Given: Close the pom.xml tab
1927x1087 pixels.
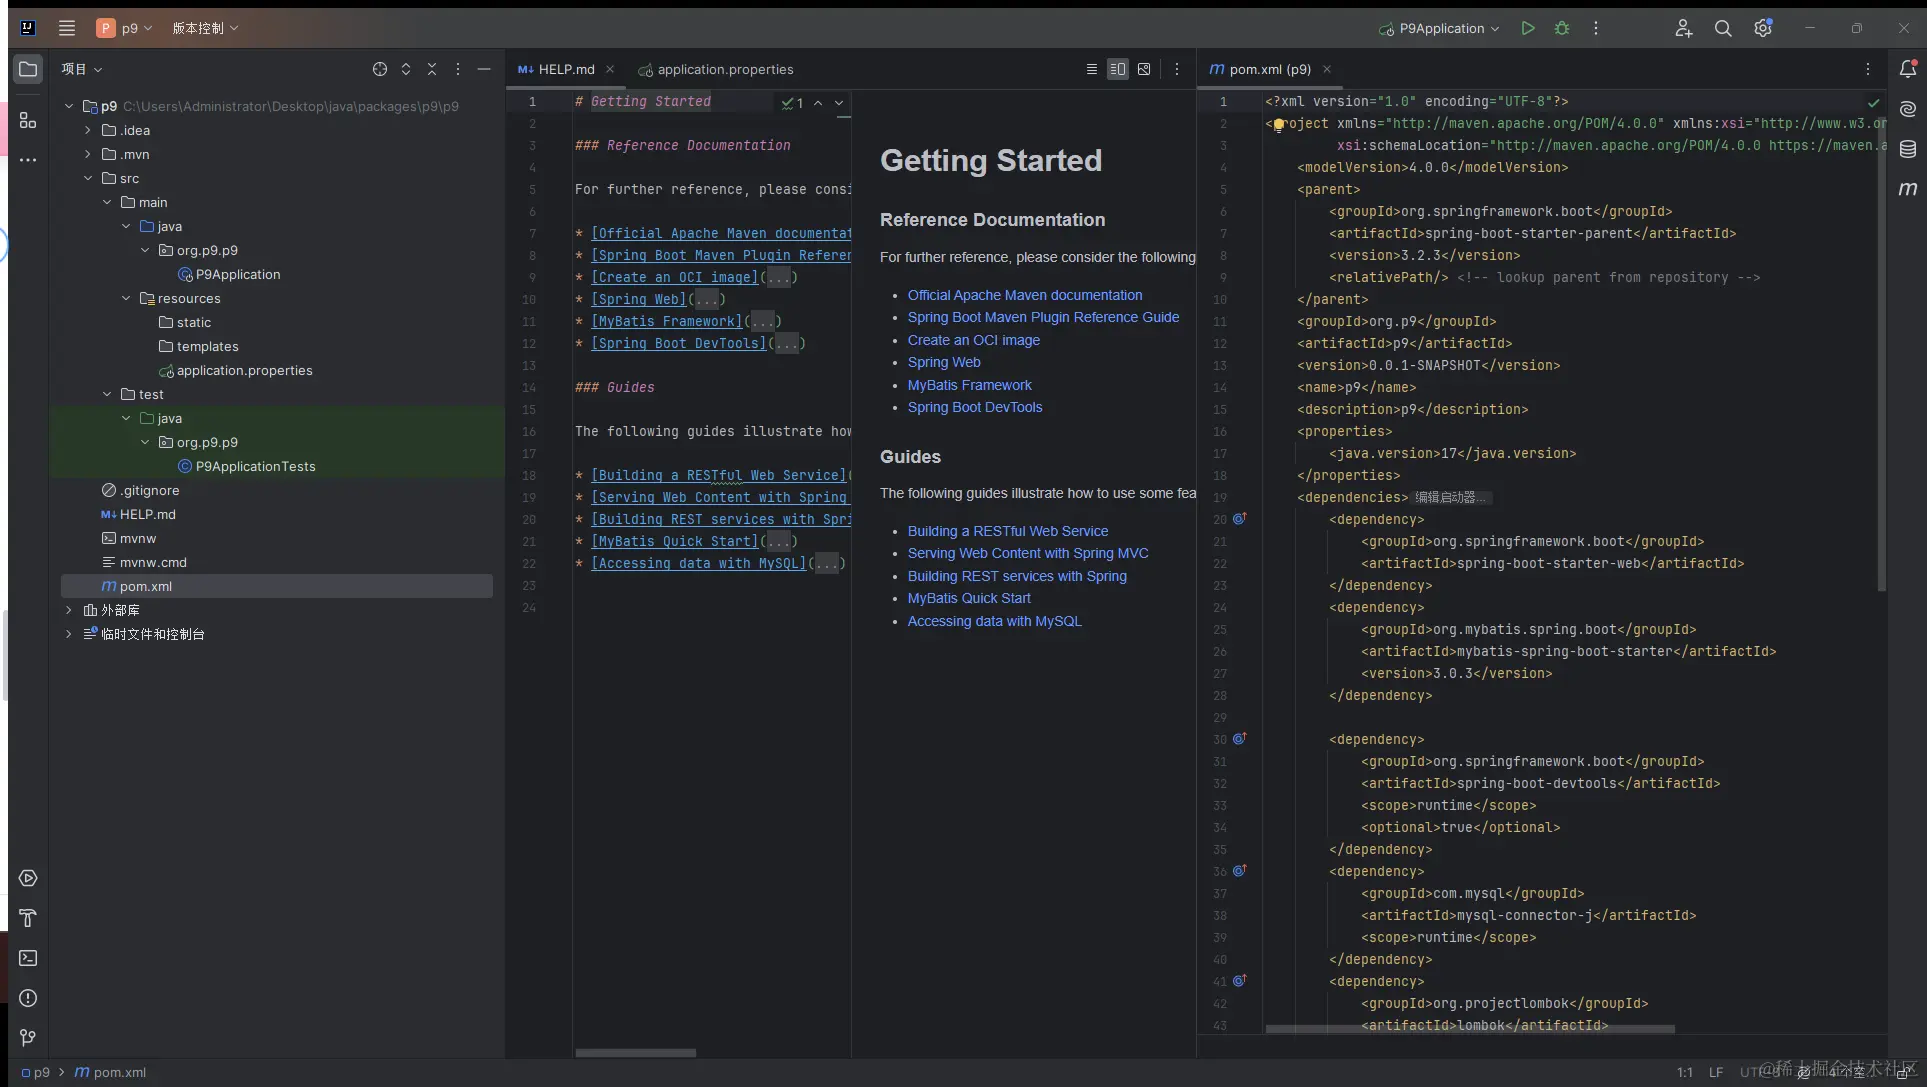Looking at the screenshot, I should pos(1327,69).
